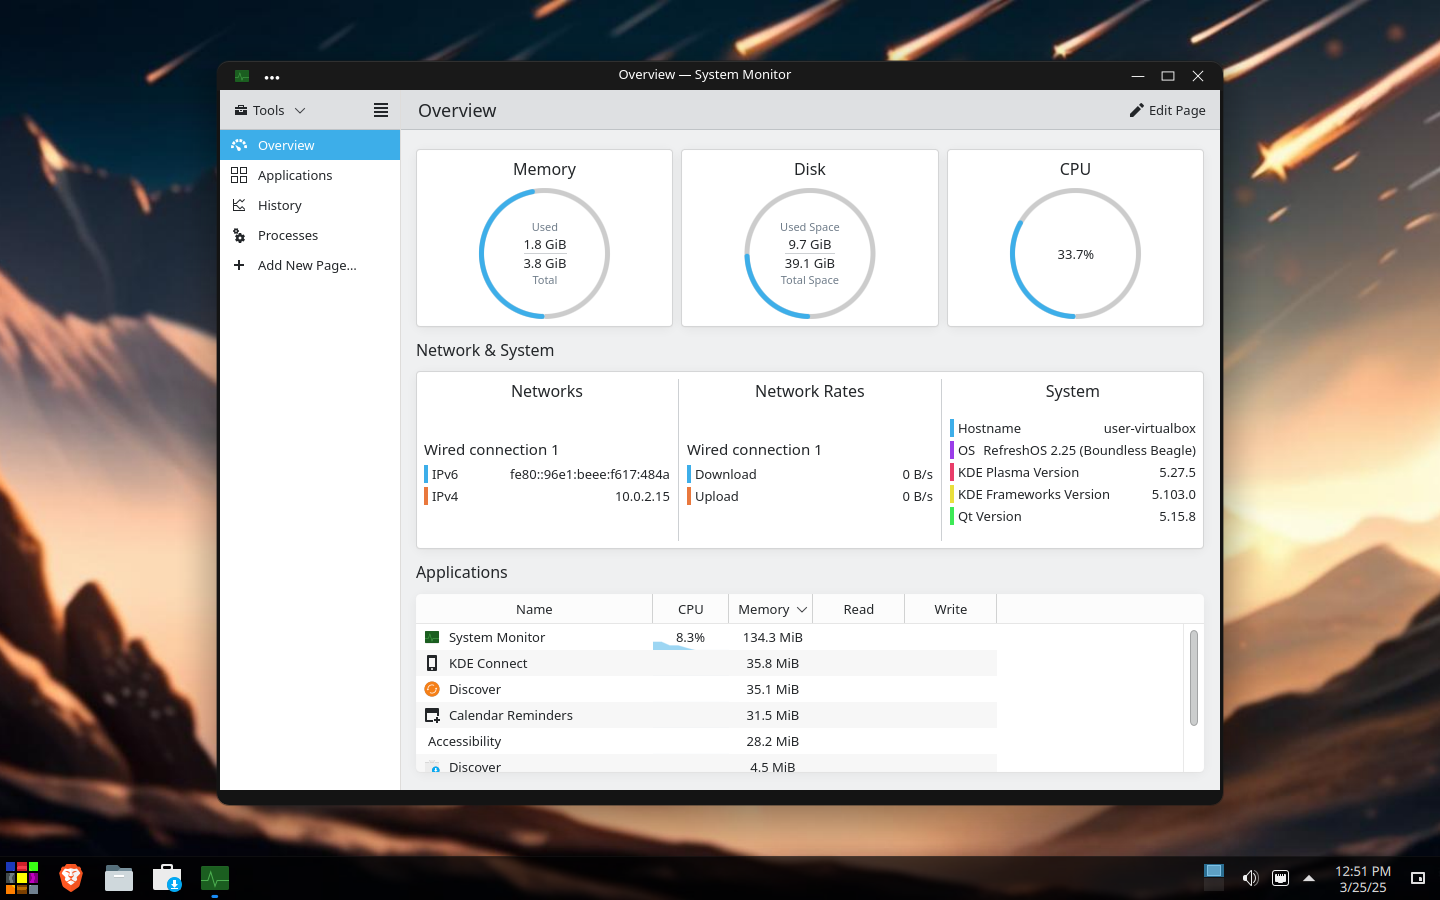
Task: Click the 35.8 MiB memory cell
Action: click(773, 663)
